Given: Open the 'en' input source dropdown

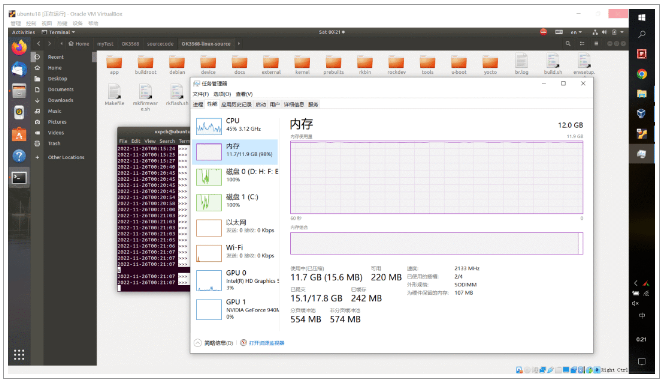Looking at the screenshot, I should pos(576,32).
